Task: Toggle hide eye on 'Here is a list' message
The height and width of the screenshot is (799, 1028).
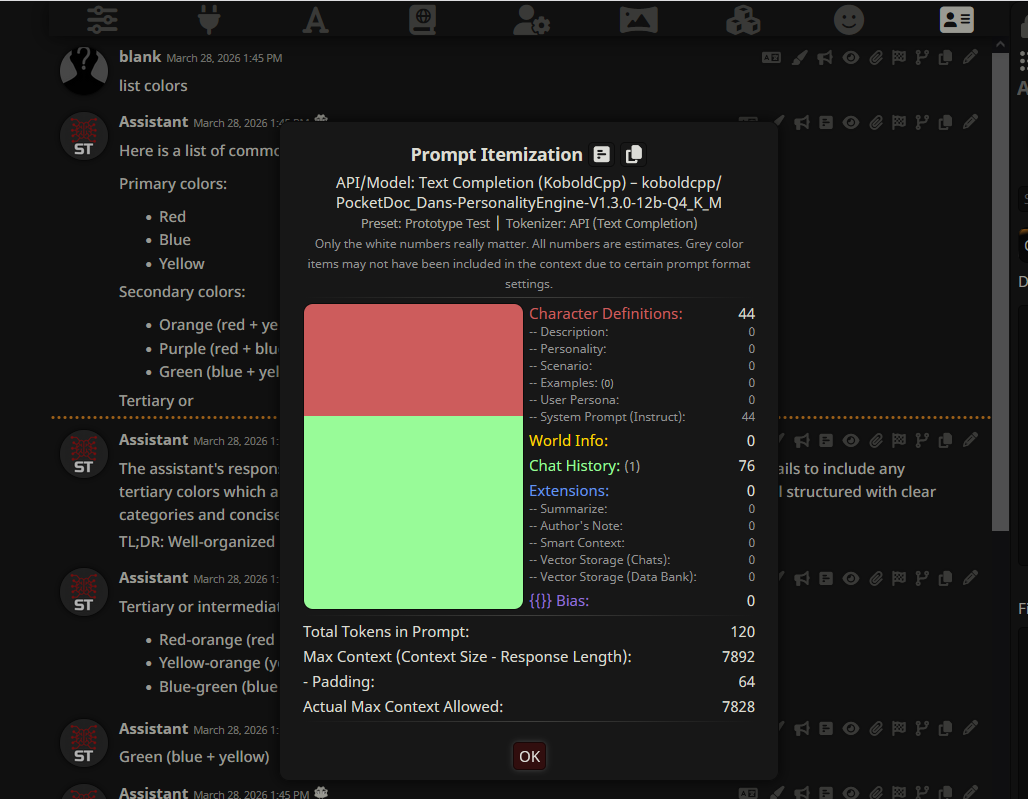Action: point(850,123)
